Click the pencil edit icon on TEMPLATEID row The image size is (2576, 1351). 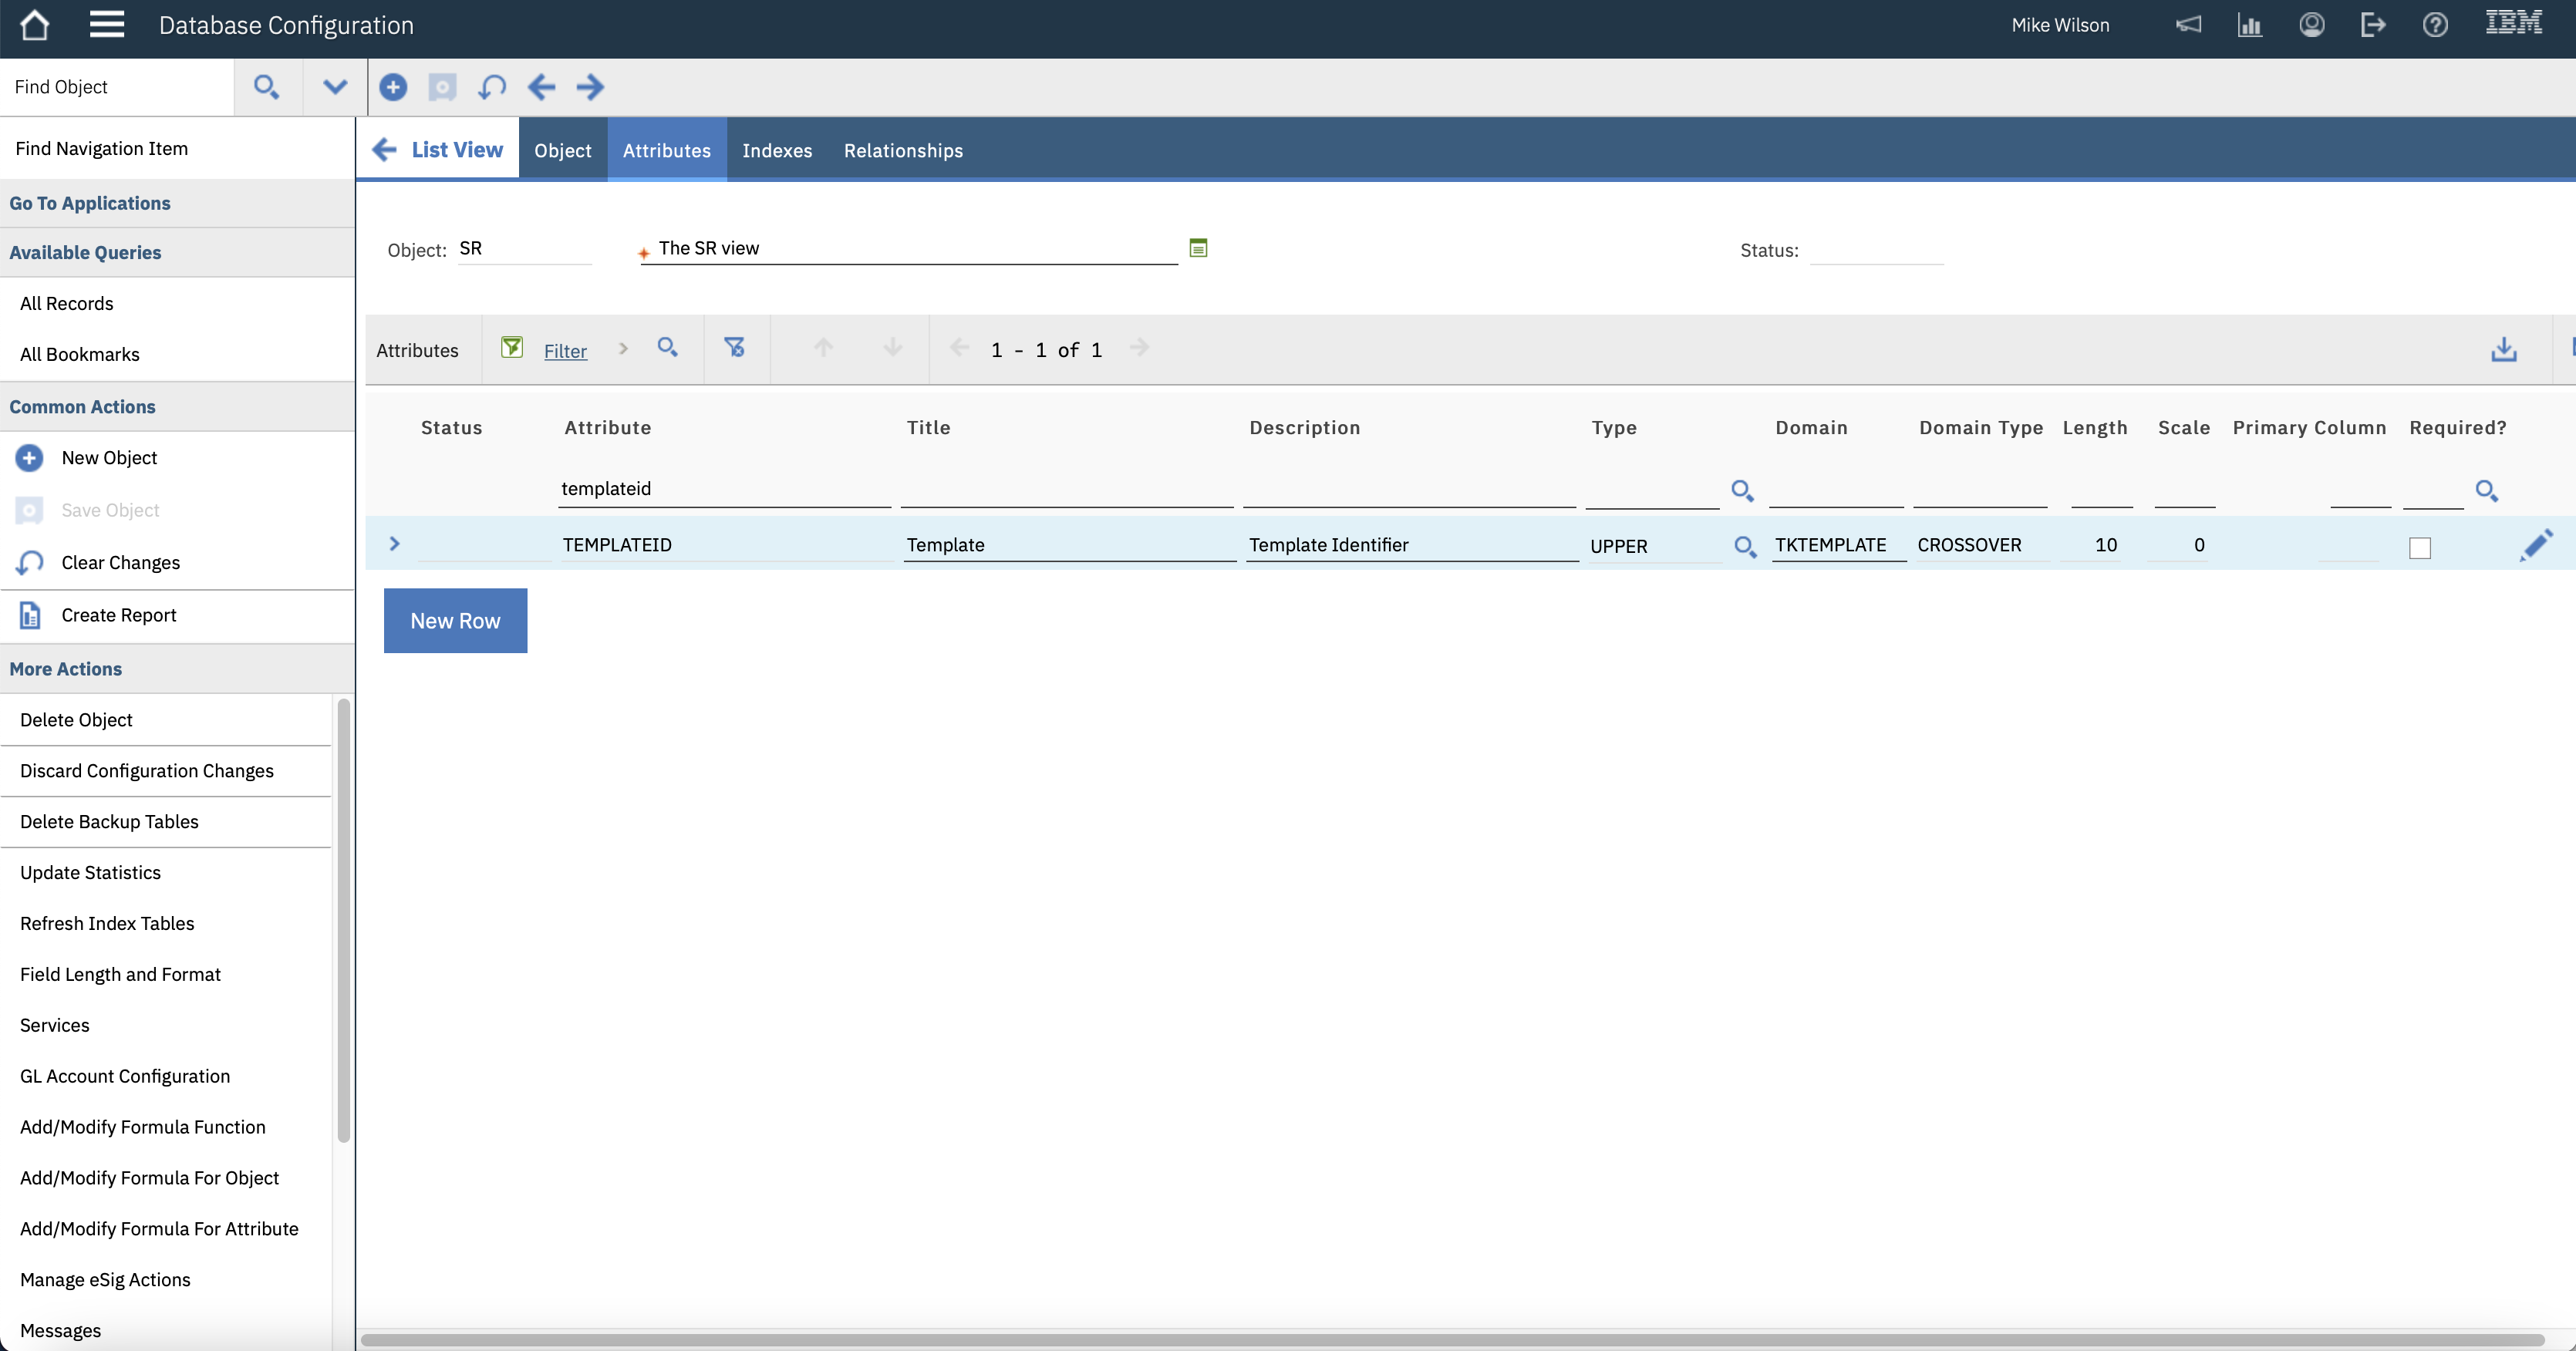pos(2535,545)
